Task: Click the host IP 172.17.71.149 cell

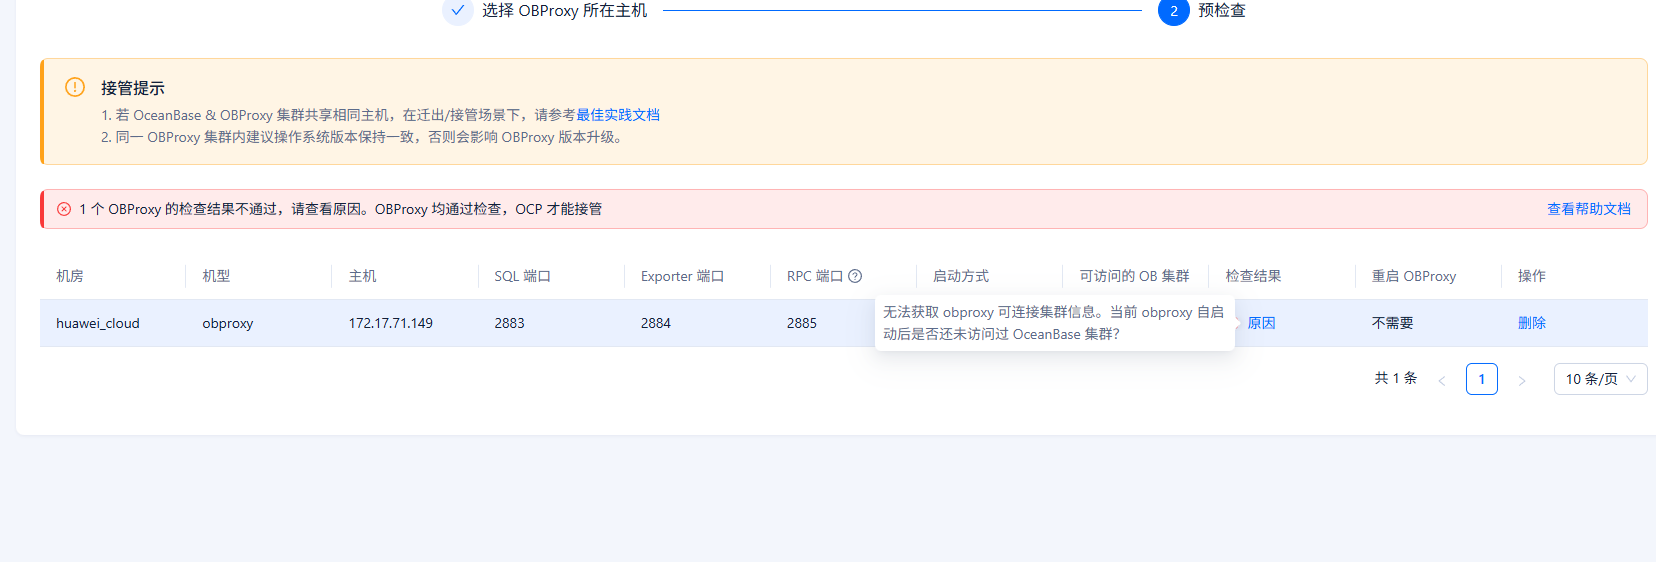Action: tap(390, 323)
